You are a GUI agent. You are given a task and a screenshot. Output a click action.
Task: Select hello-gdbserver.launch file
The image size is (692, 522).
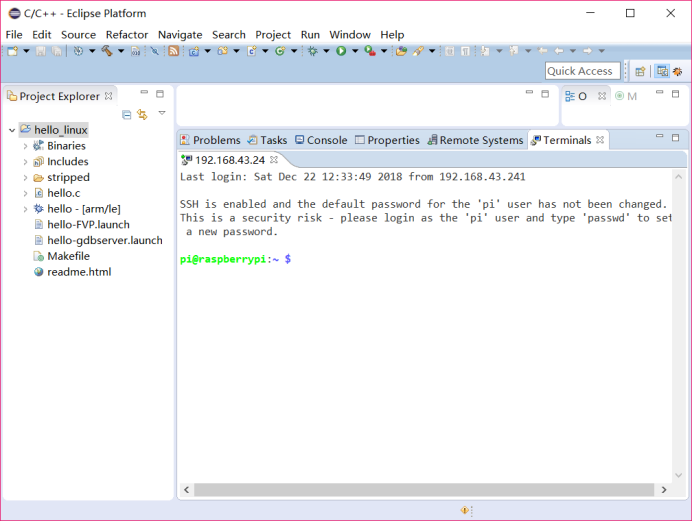[x=98, y=240]
